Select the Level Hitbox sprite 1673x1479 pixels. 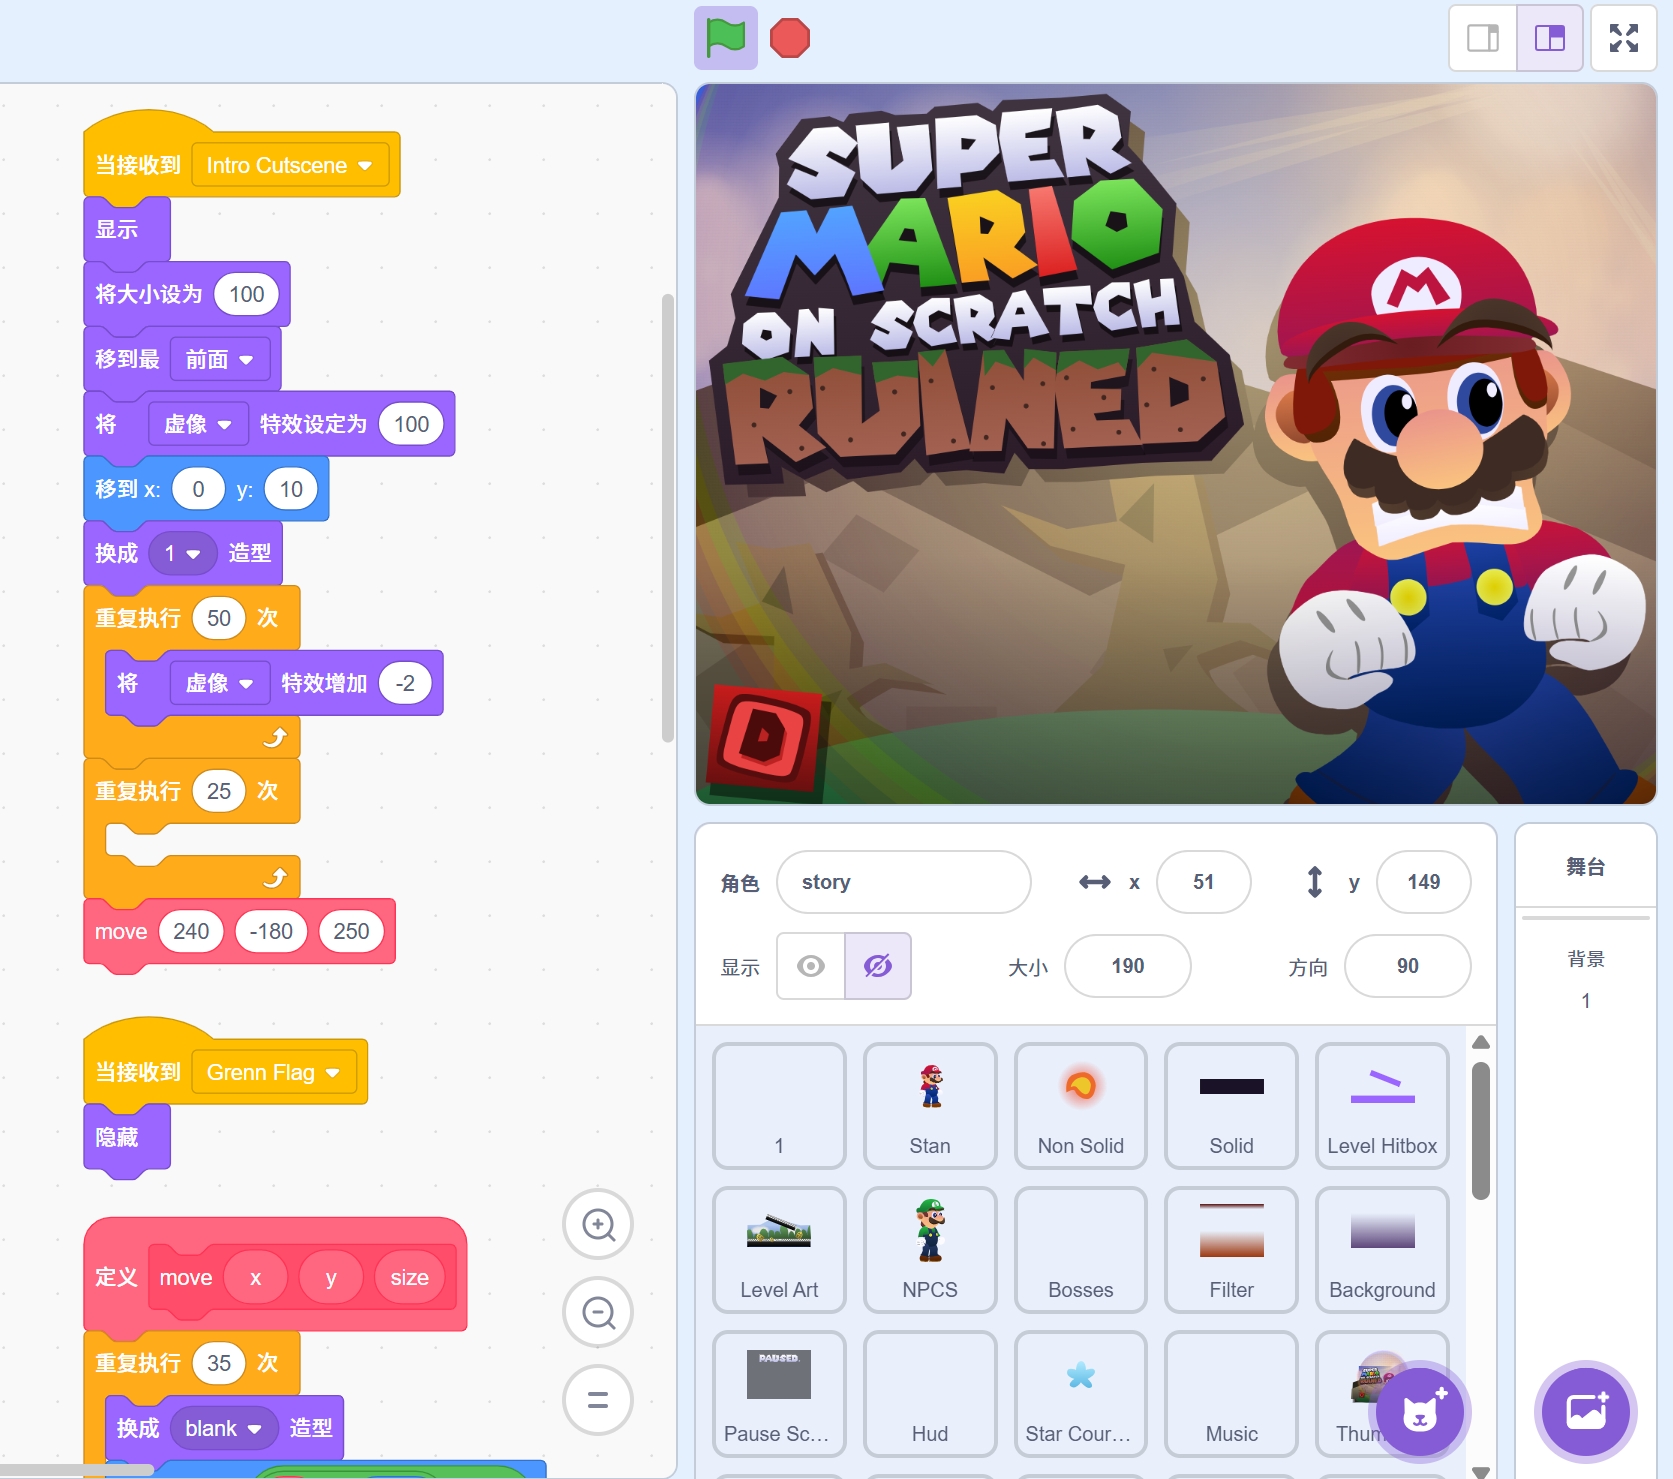click(1381, 1105)
